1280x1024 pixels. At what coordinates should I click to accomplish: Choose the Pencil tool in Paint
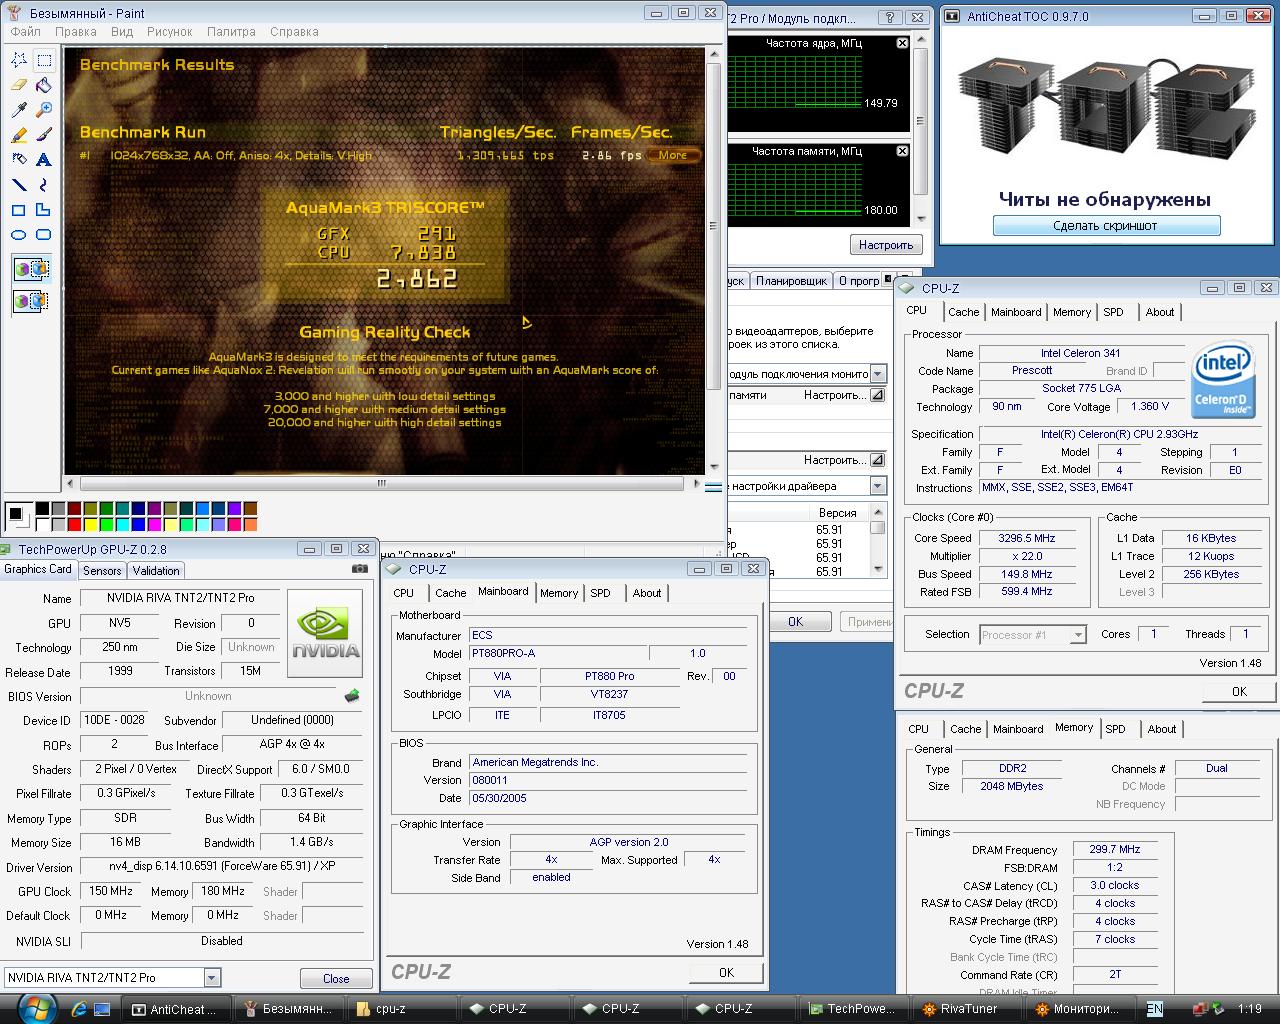point(19,135)
